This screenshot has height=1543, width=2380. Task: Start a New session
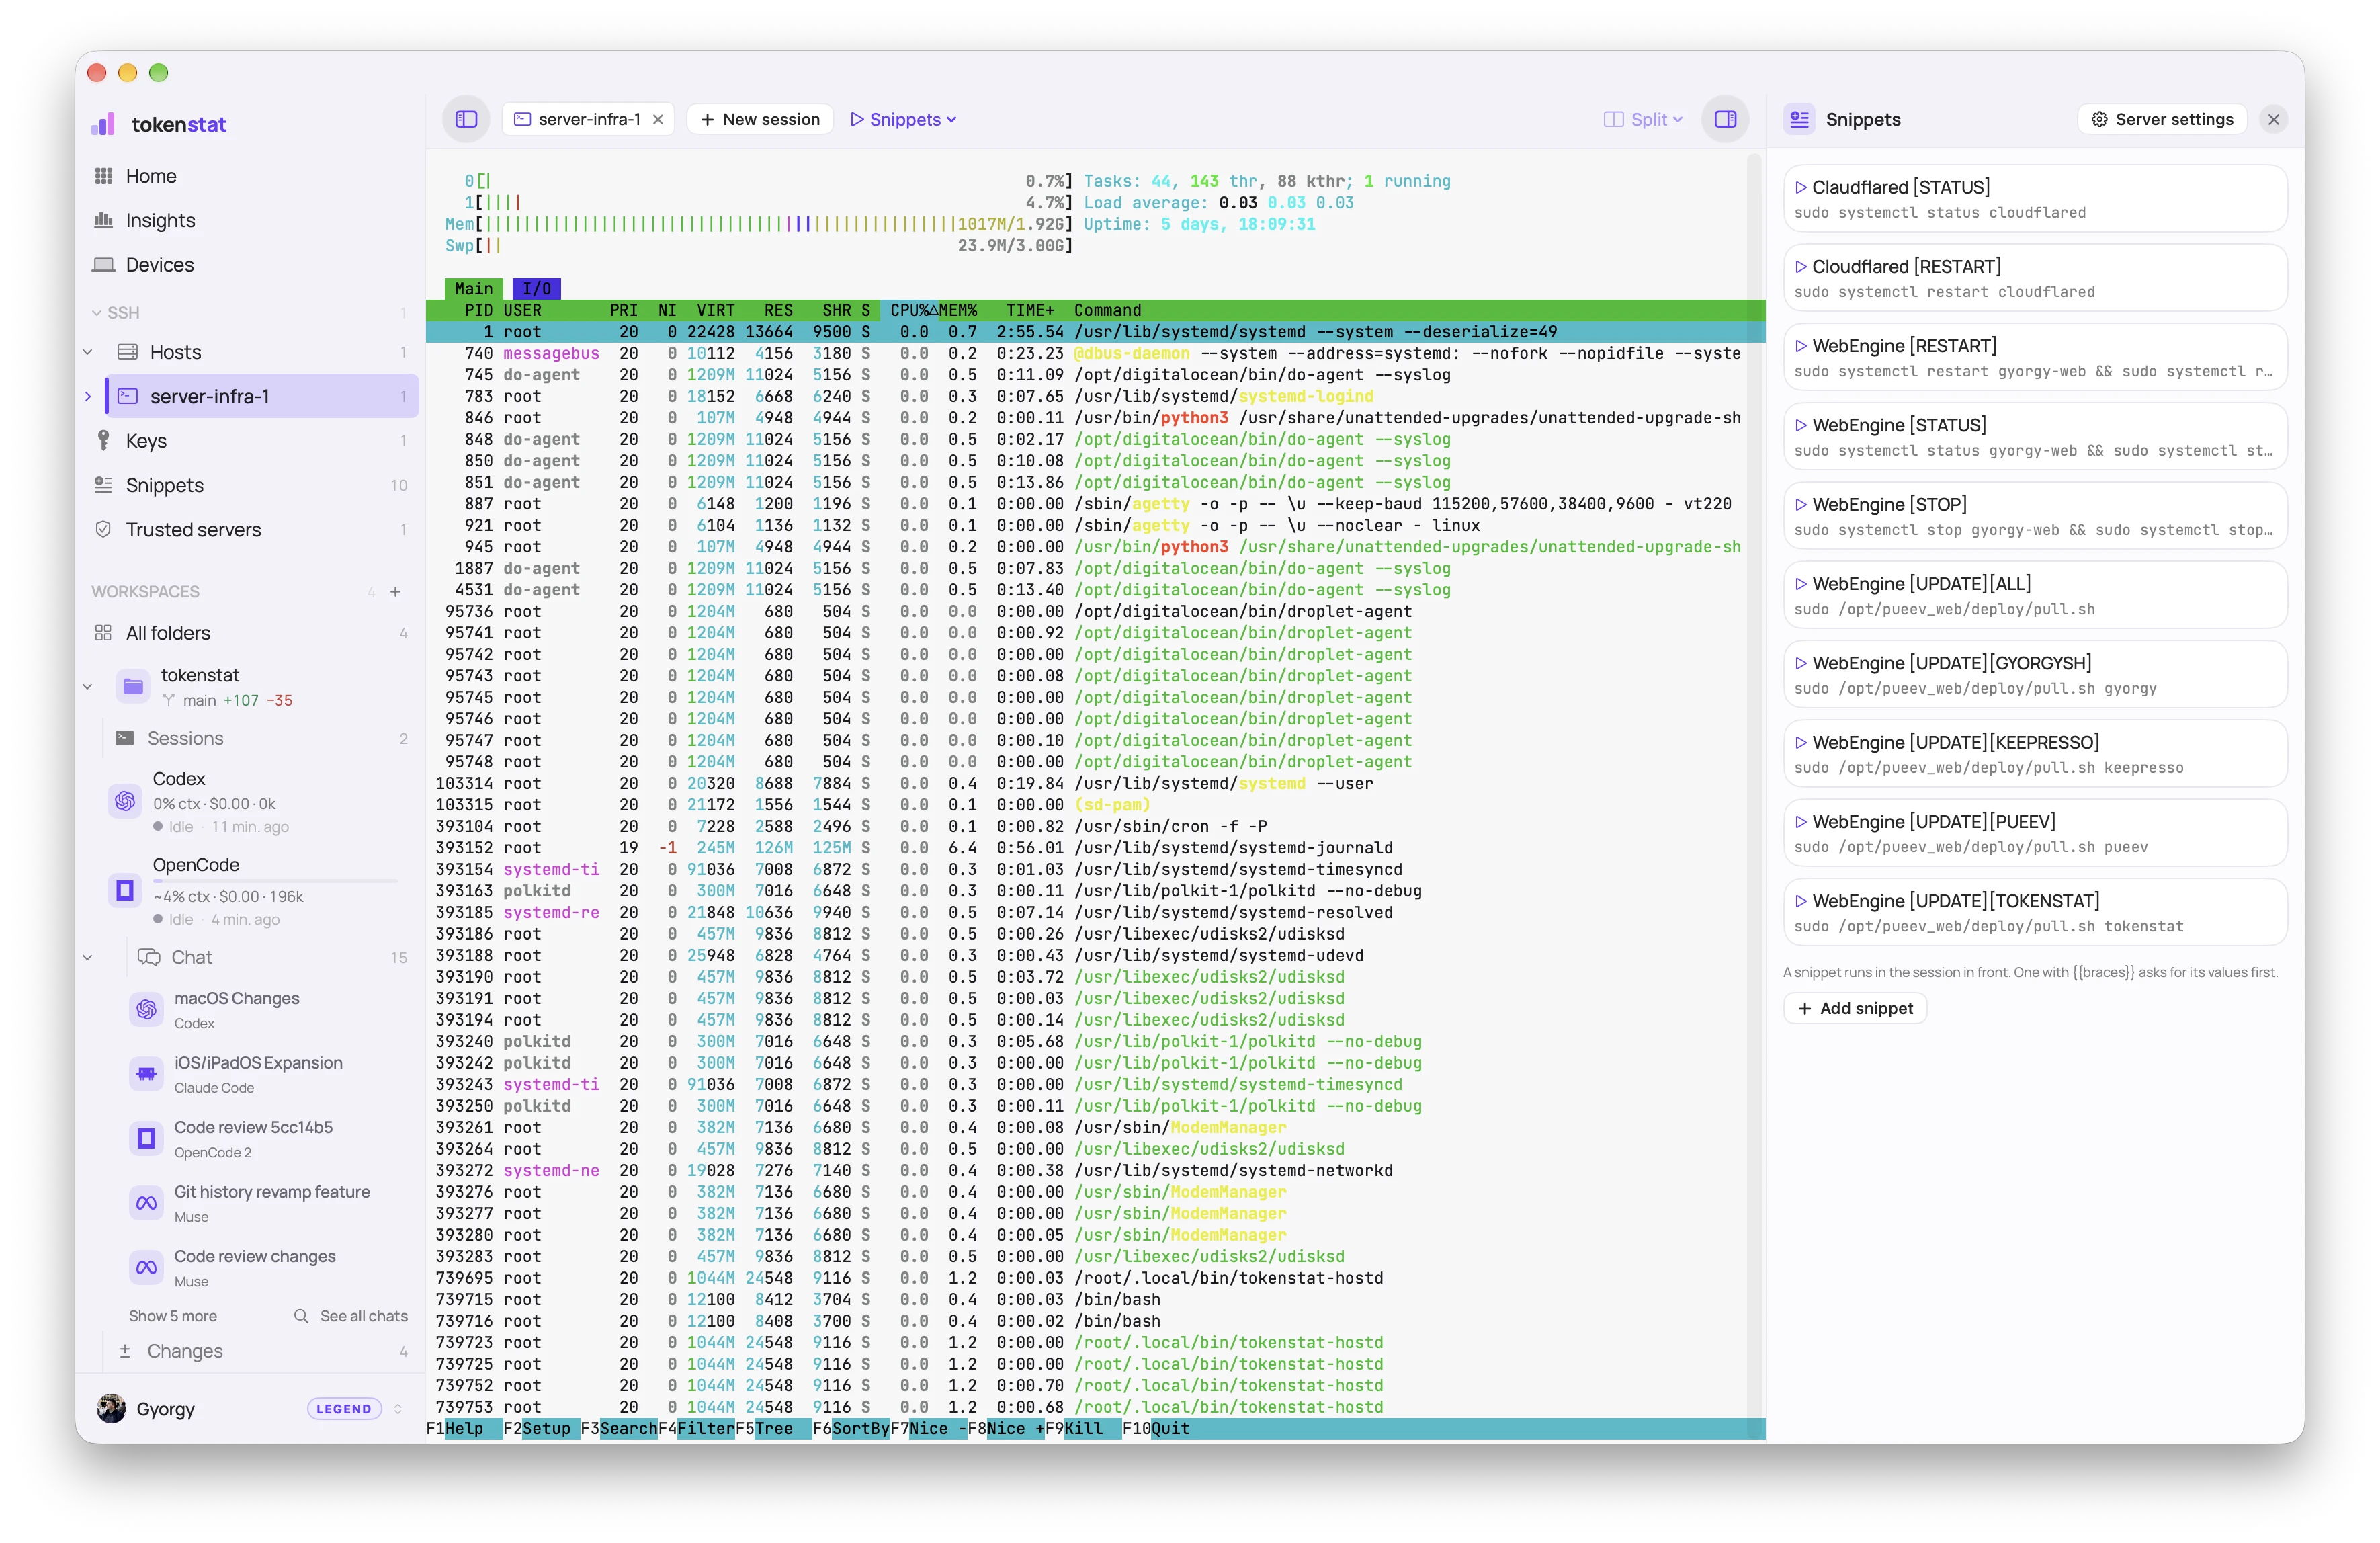point(760,119)
